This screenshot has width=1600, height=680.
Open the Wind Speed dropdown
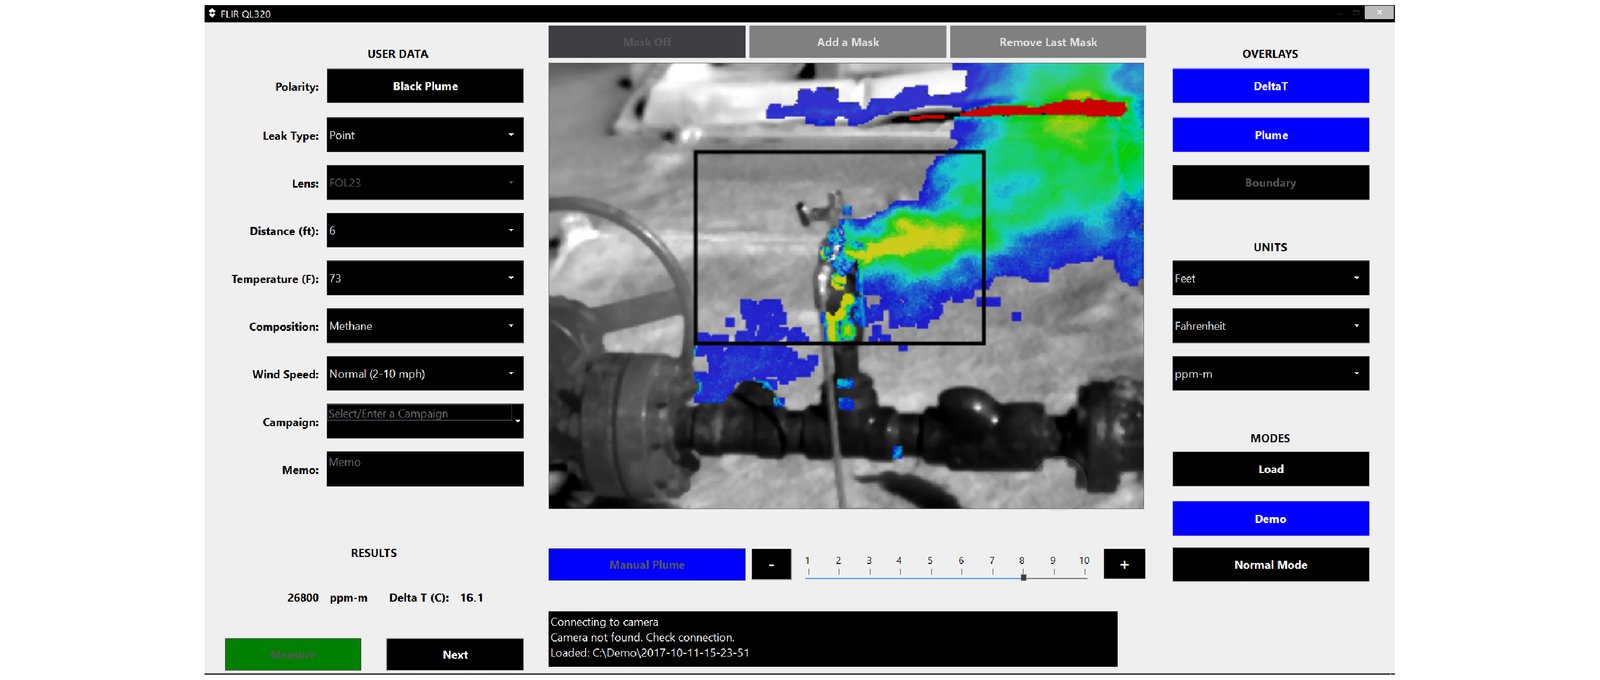coord(425,374)
